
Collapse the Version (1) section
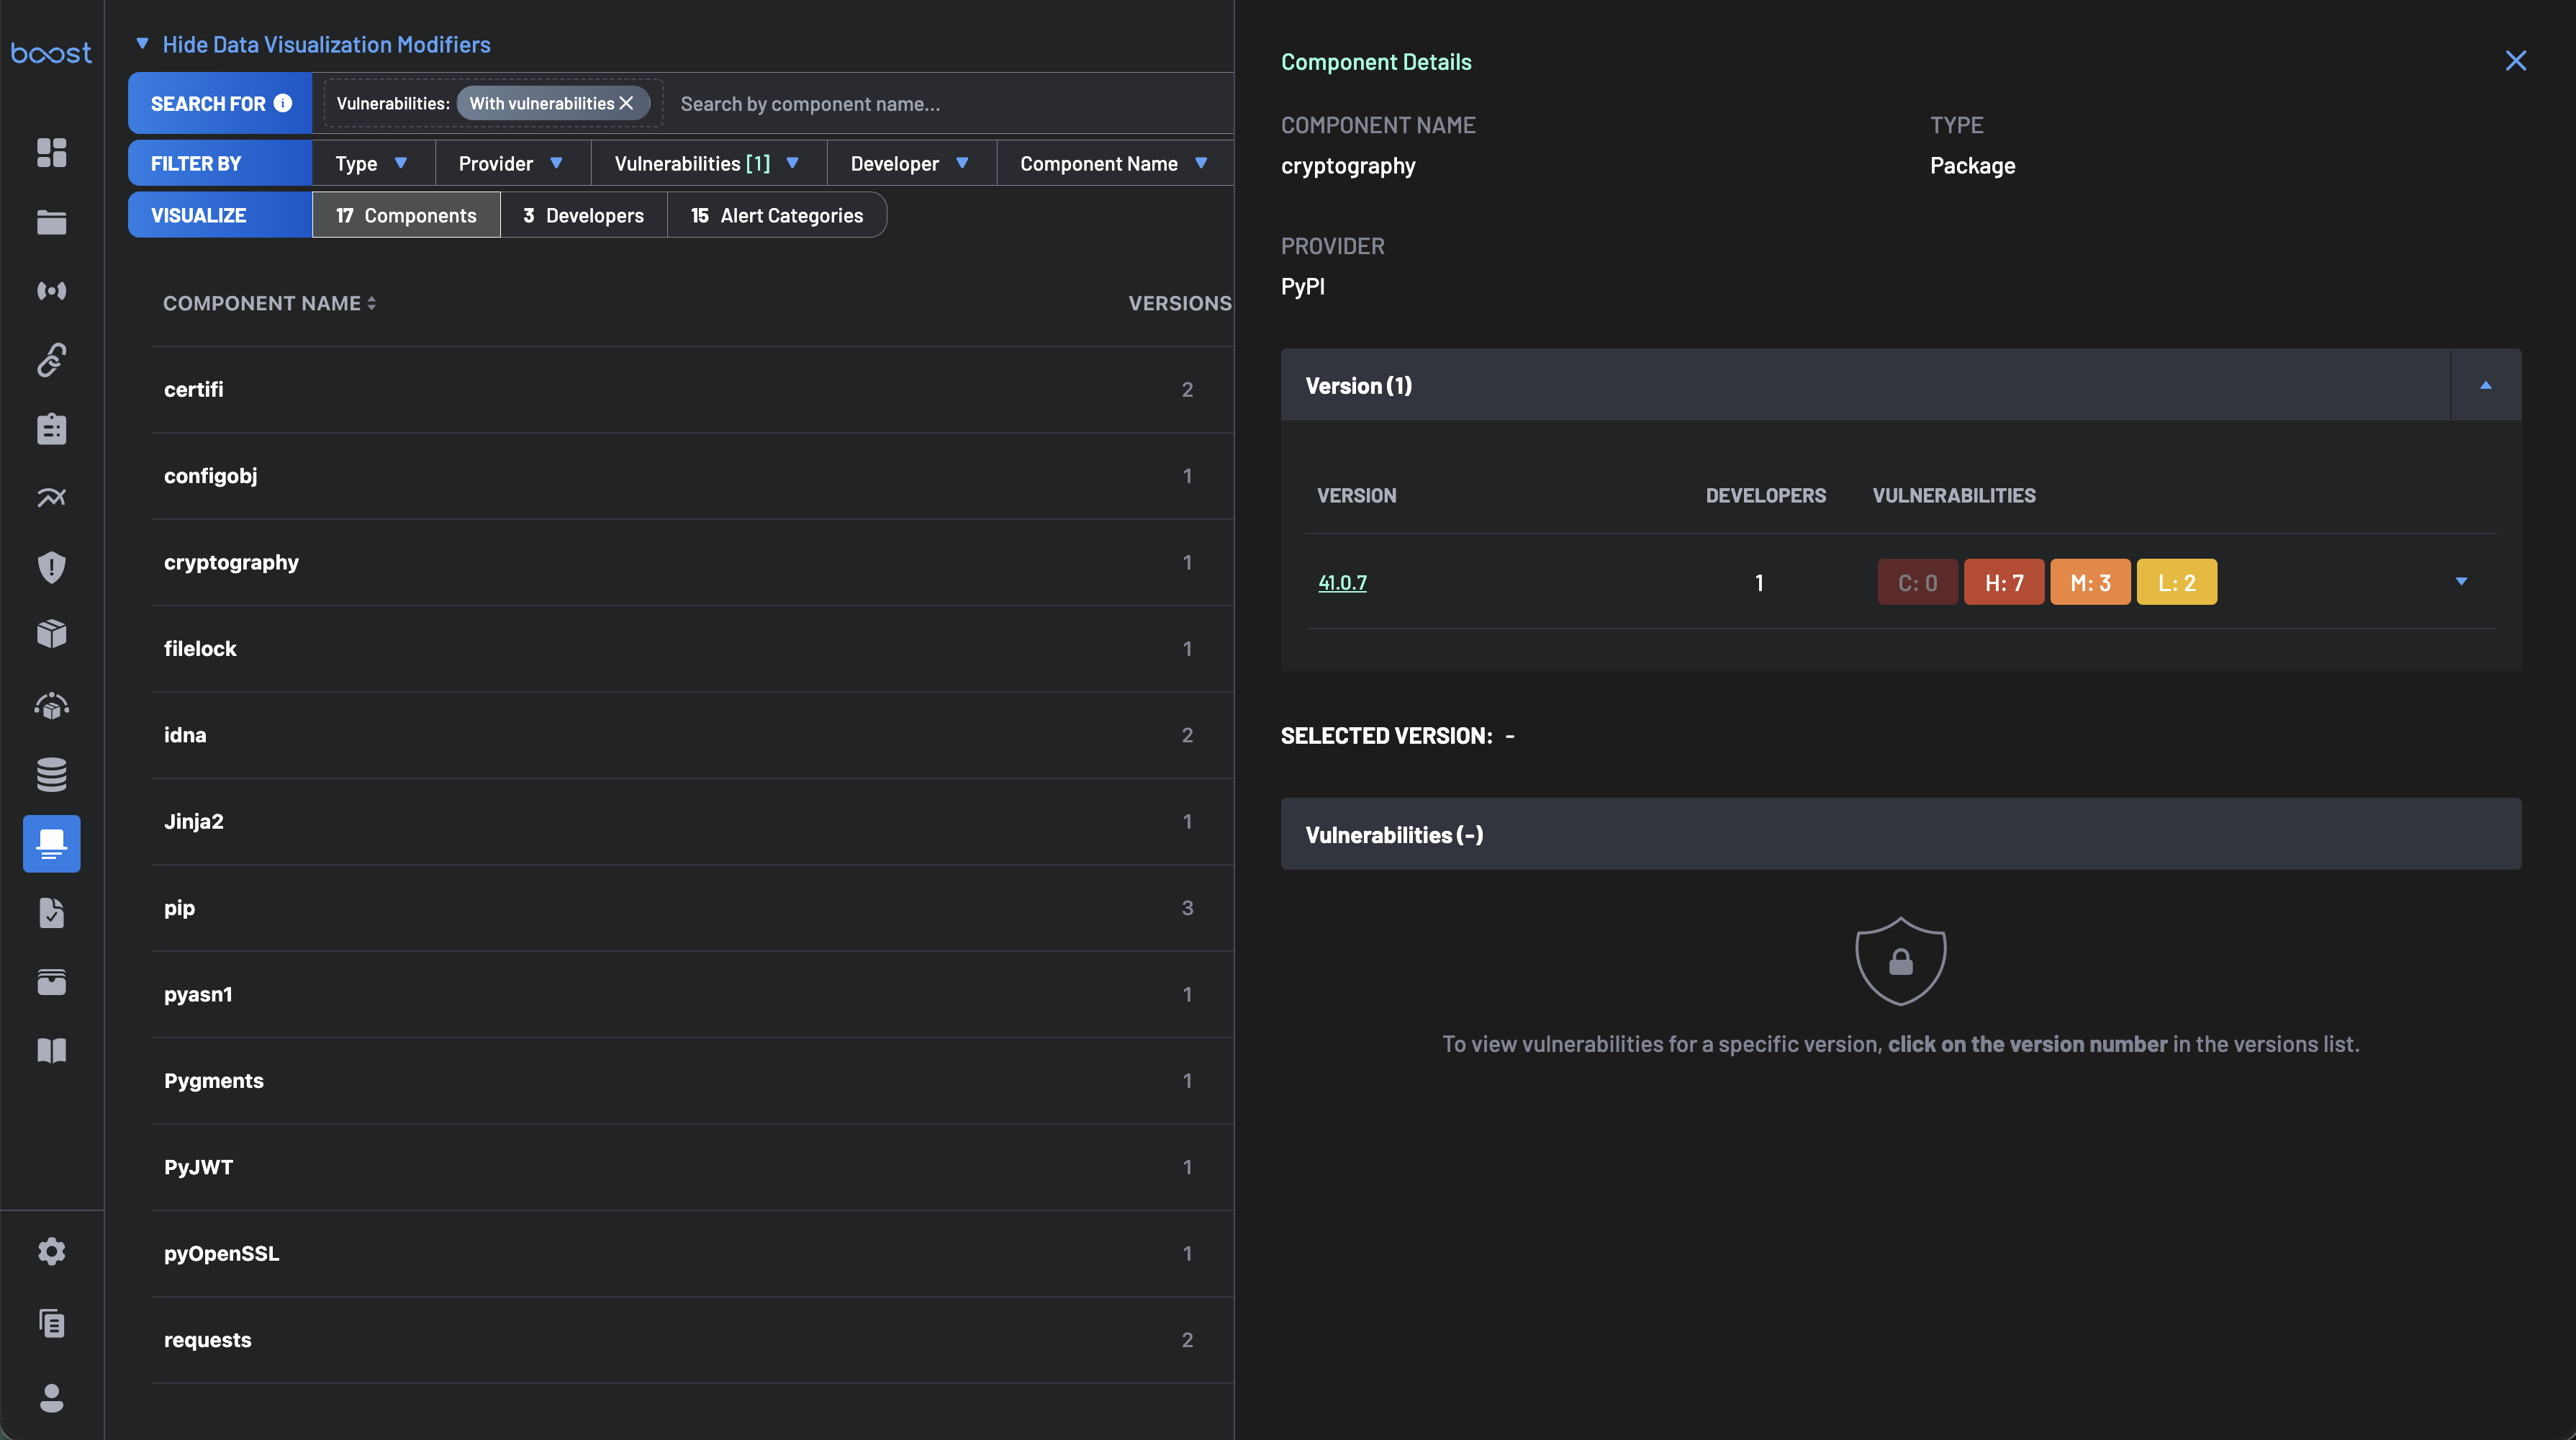pyautogui.click(x=2485, y=385)
